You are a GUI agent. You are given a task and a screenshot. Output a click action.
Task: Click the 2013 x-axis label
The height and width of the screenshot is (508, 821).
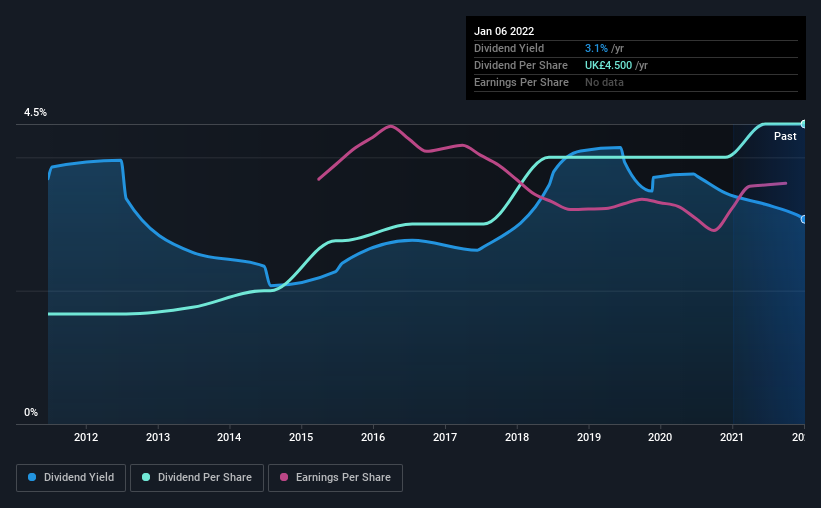pyautogui.click(x=158, y=437)
